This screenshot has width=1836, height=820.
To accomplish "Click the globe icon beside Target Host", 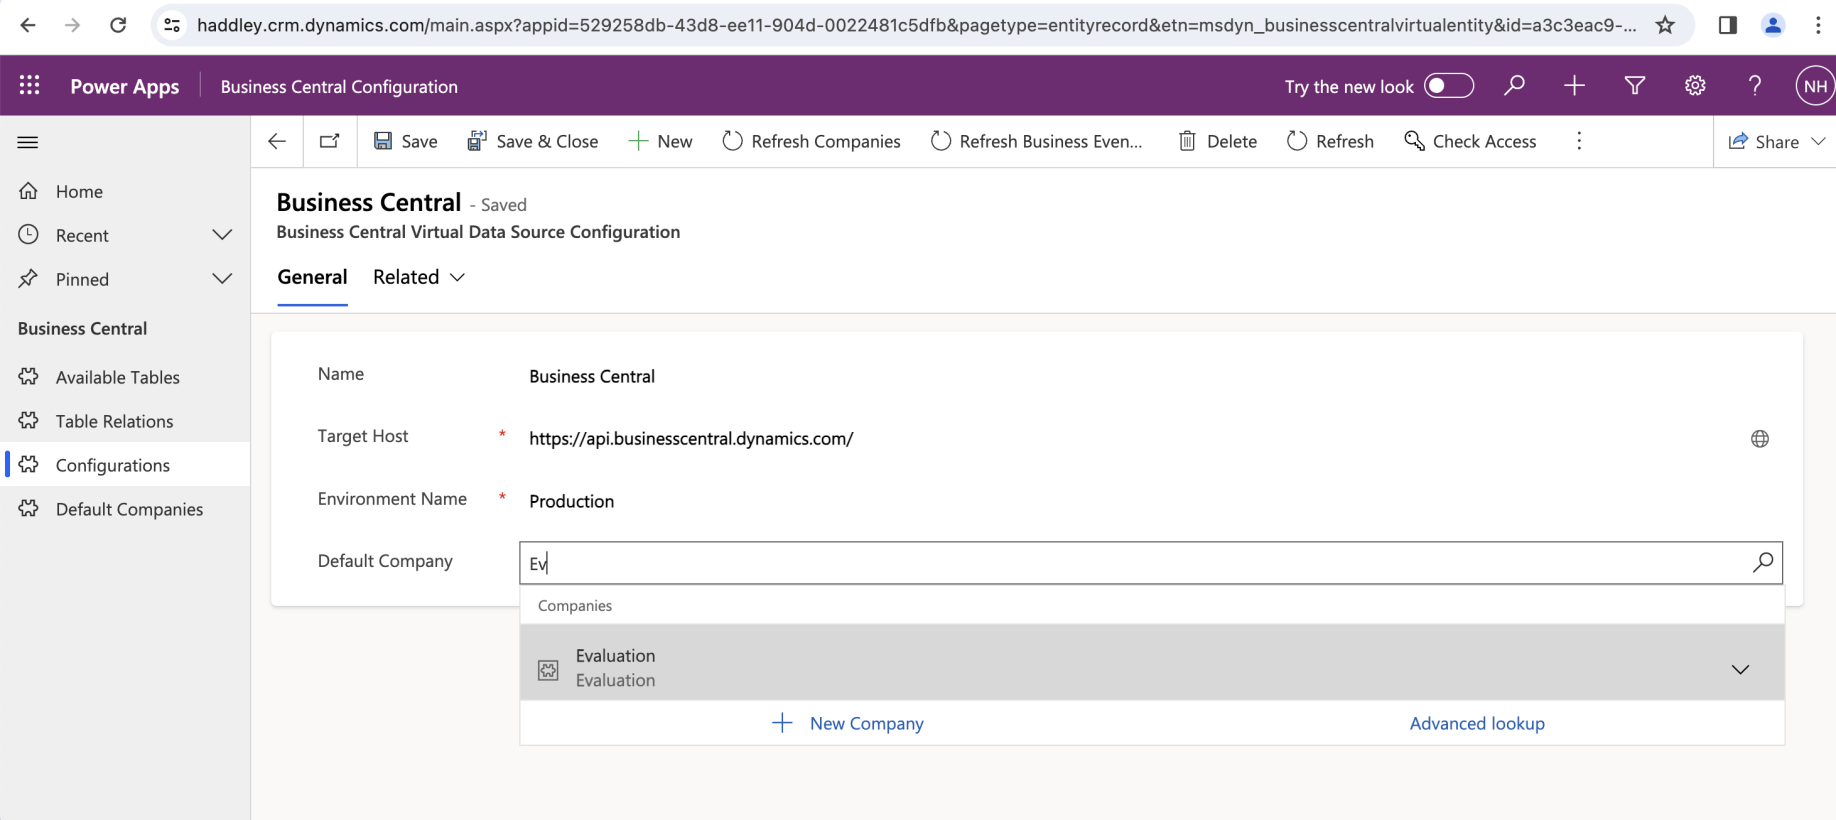I will click(x=1759, y=439).
